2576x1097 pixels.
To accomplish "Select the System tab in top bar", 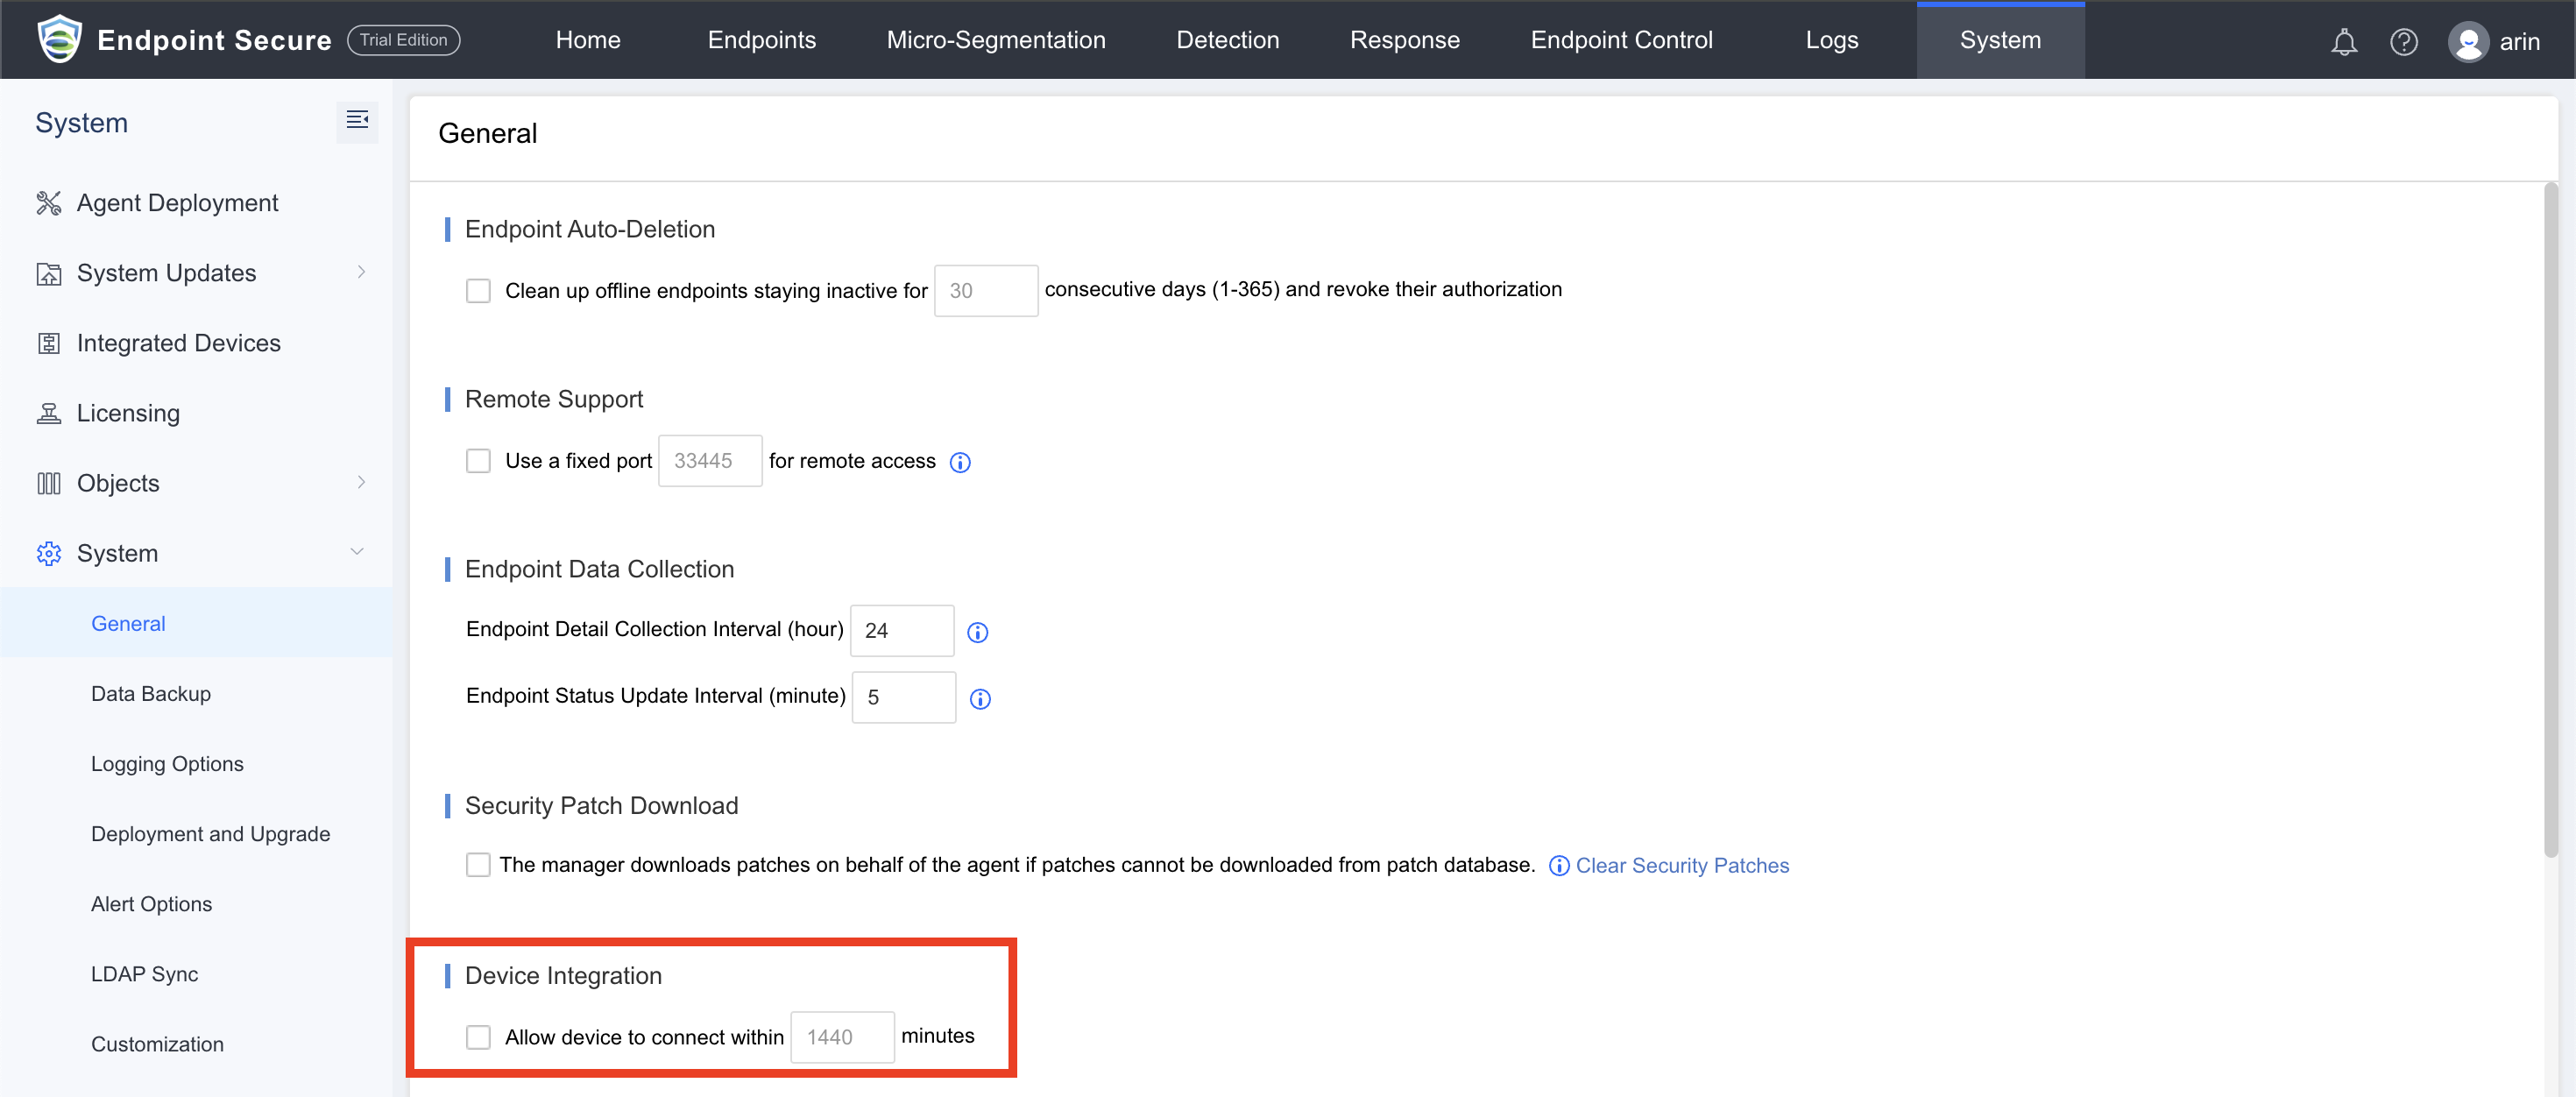I will [x=2001, y=40].
